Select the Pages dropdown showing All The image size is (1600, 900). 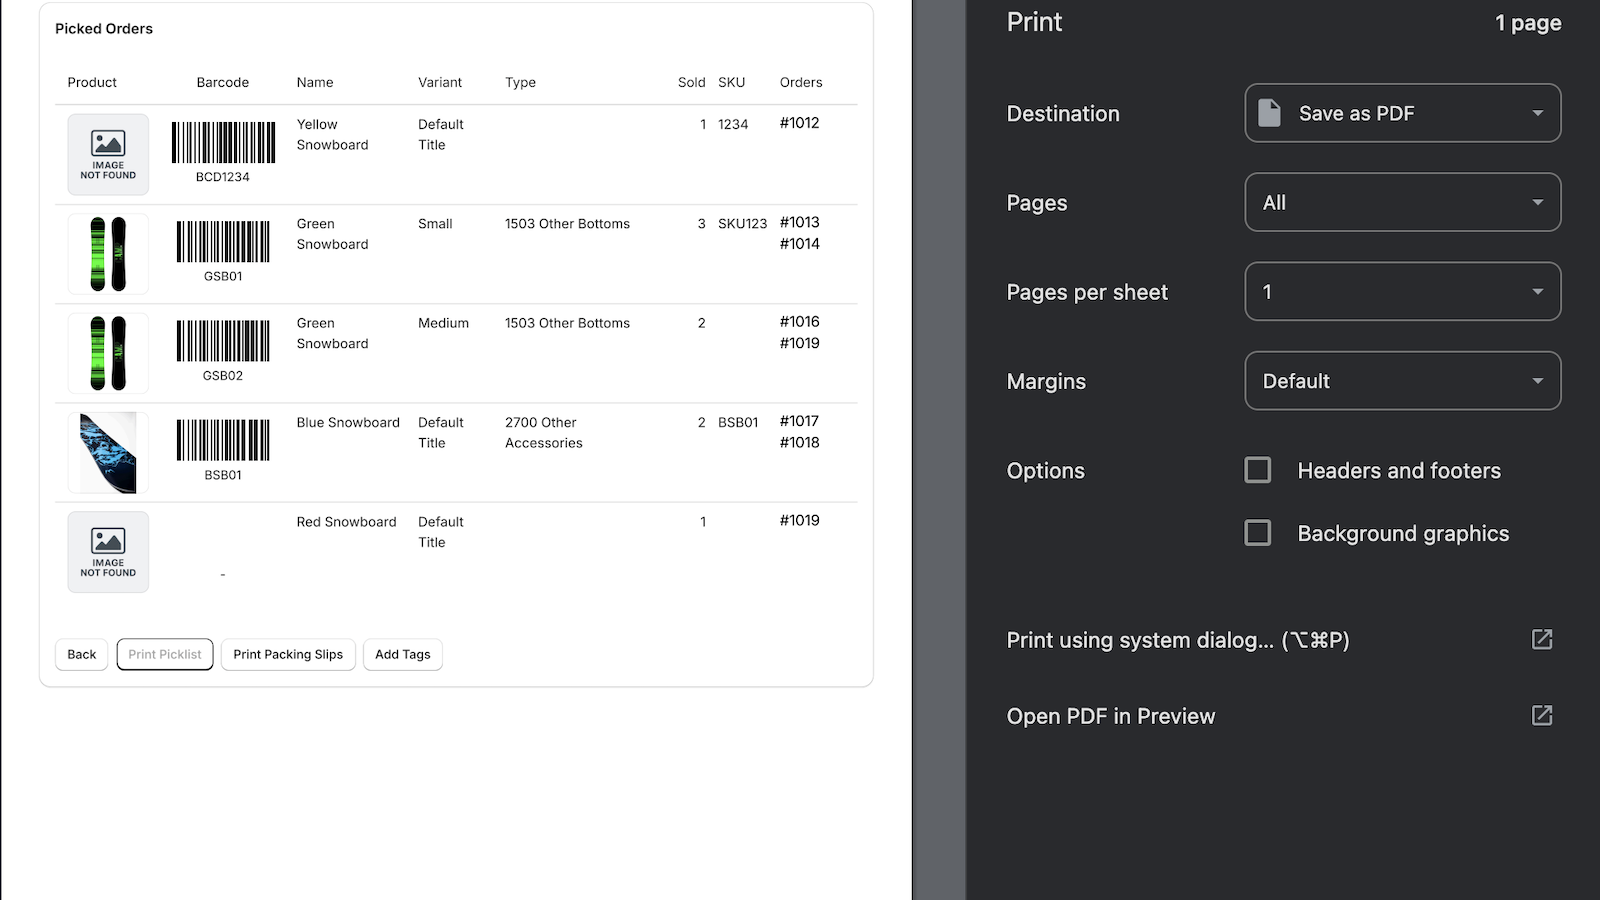[x=1400, y=202]
